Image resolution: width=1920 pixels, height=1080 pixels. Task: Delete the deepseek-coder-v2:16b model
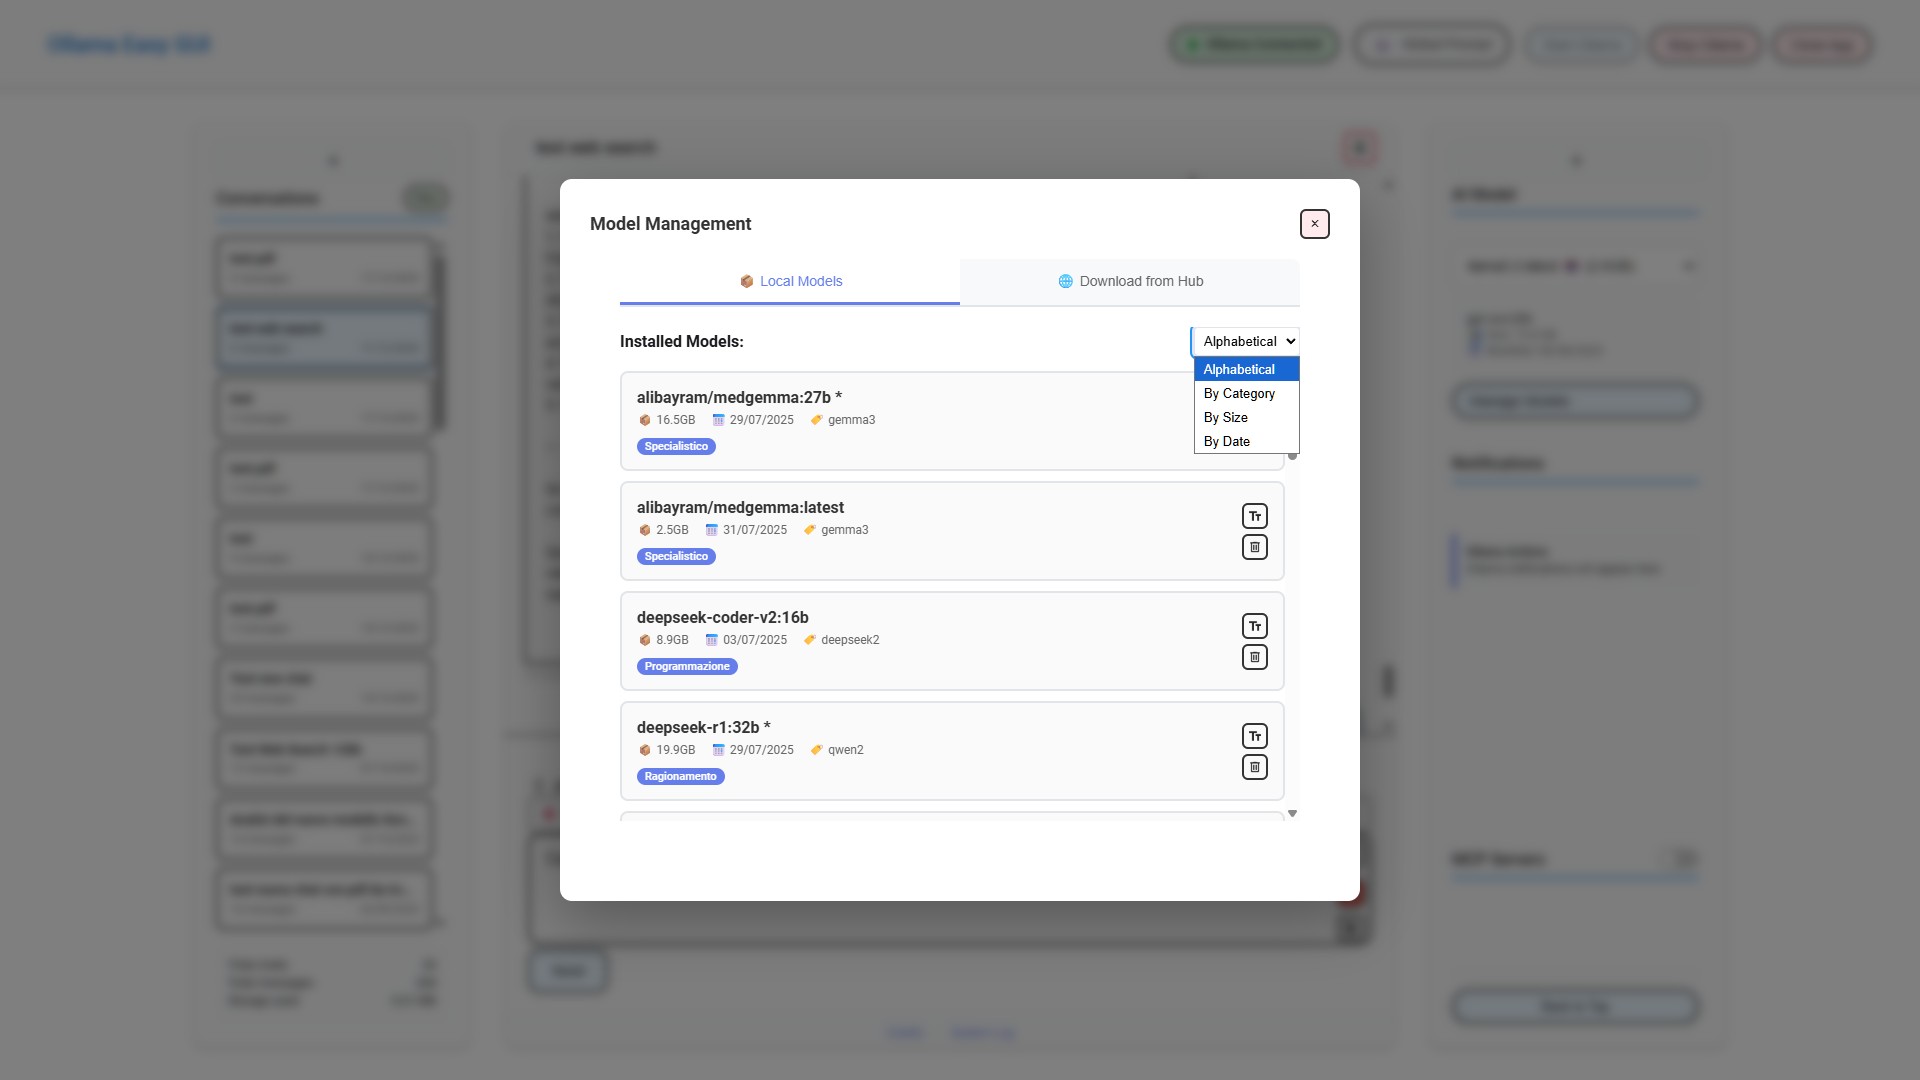point(1254,657)
